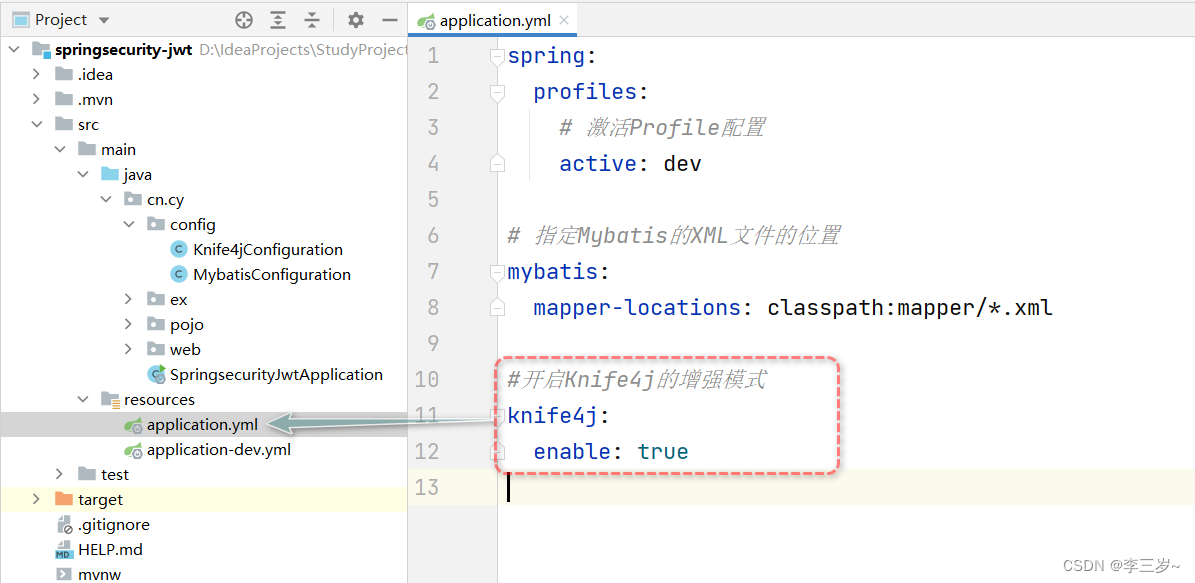Screen dimensions: 1195x583
Task: Click the Mybatis XML comment on line 6
Action: pos(674,236)
